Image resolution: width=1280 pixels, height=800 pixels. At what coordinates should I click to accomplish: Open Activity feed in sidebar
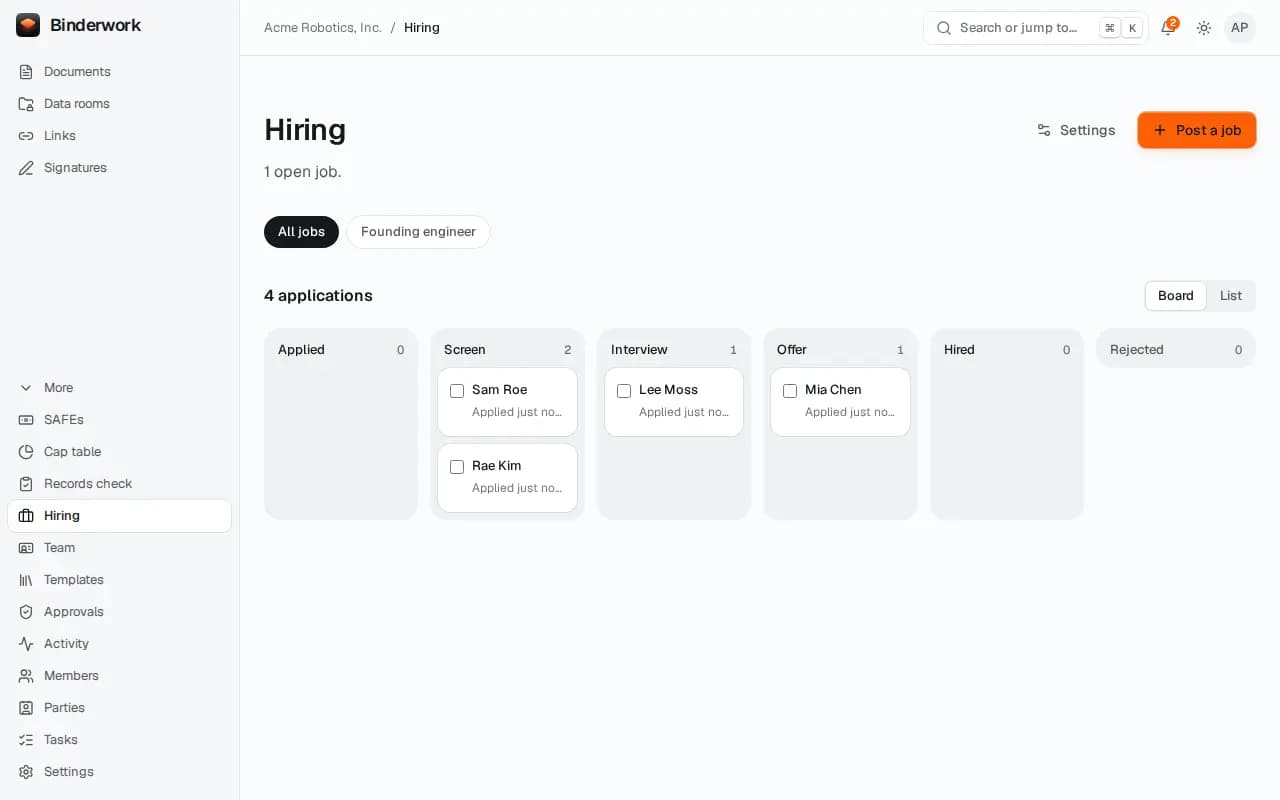point(119,644)
